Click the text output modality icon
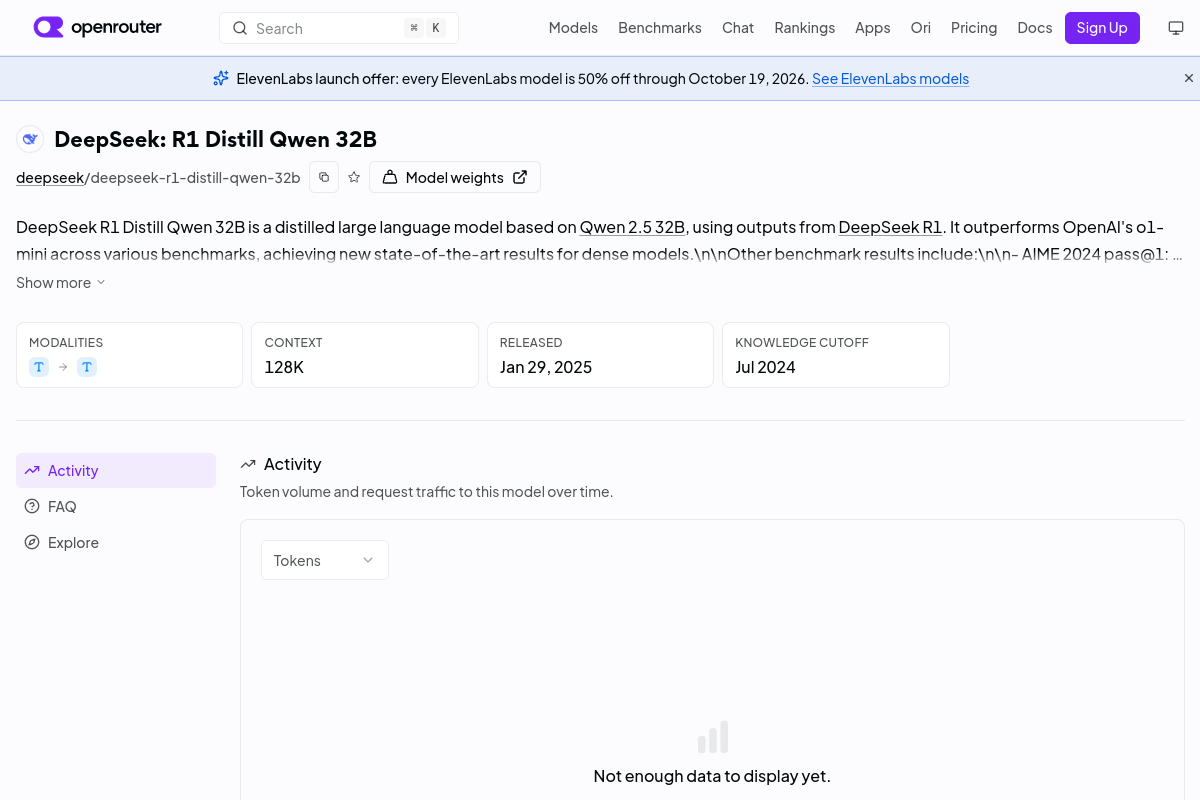Viewport: 1200px width, 800px height. [87, 367]
